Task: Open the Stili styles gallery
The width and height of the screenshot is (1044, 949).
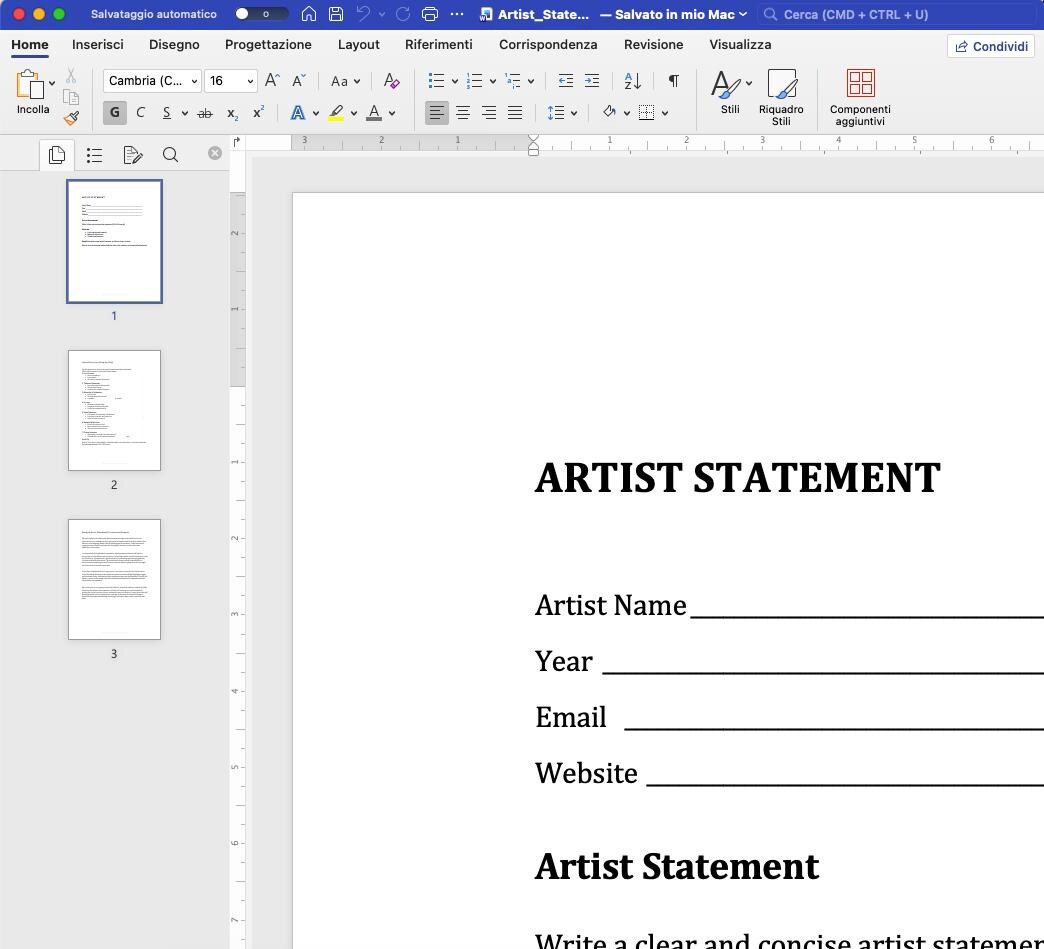Action: [x=730, y=92]
